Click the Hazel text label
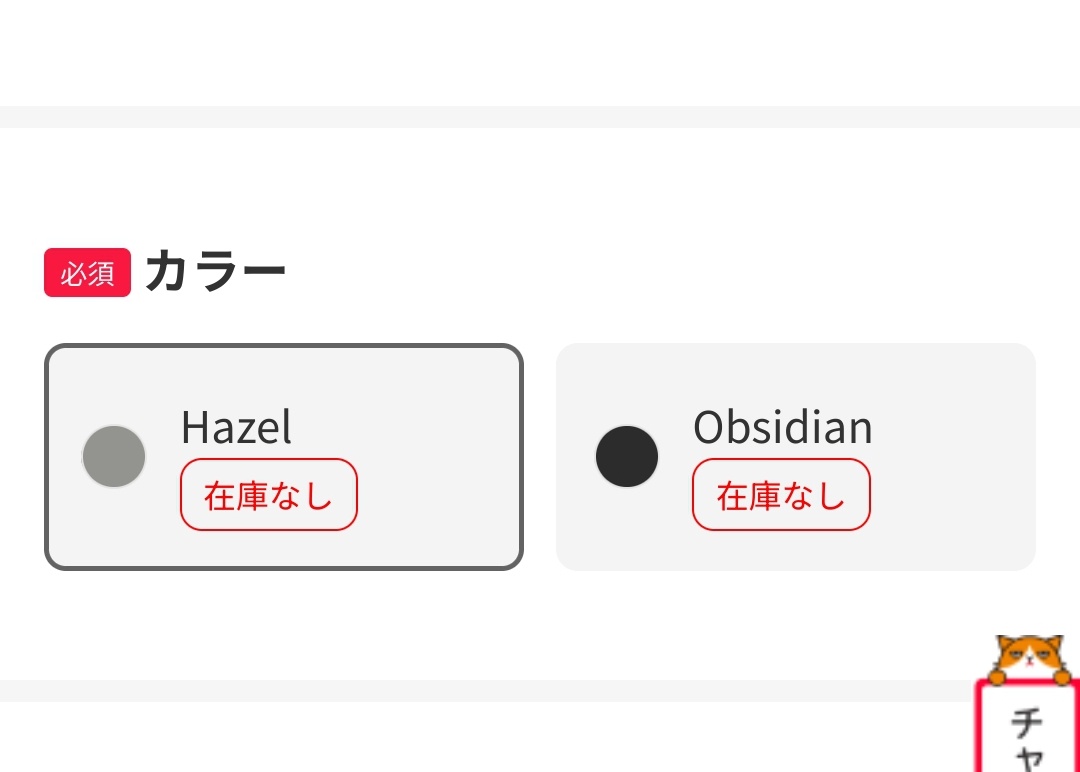The width and height of the screenshot is (1080, 772). click(236, 428)
